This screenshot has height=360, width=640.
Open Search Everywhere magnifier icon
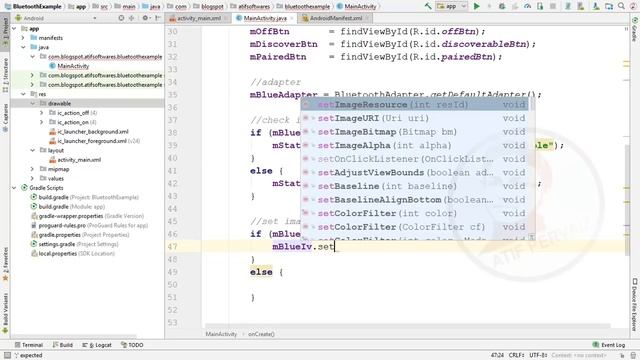pos(621,6)
